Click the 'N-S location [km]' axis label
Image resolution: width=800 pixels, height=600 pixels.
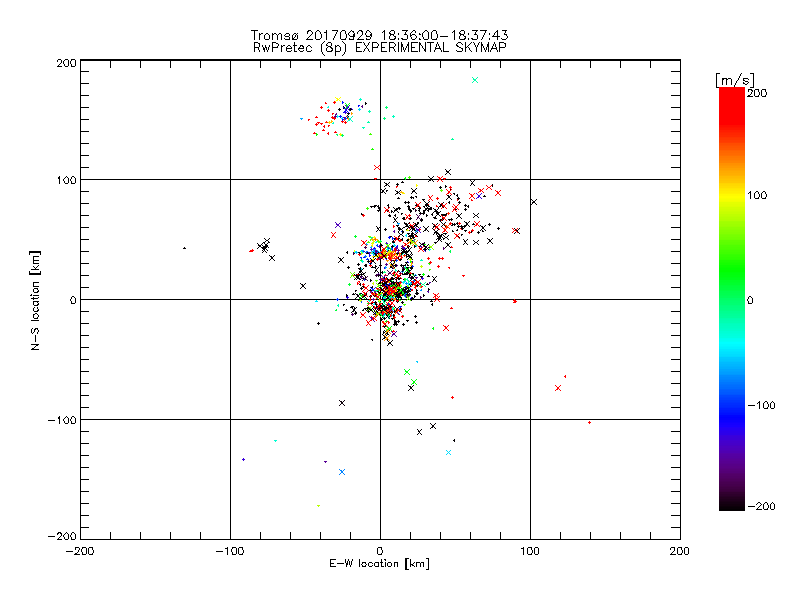[35, 301]
